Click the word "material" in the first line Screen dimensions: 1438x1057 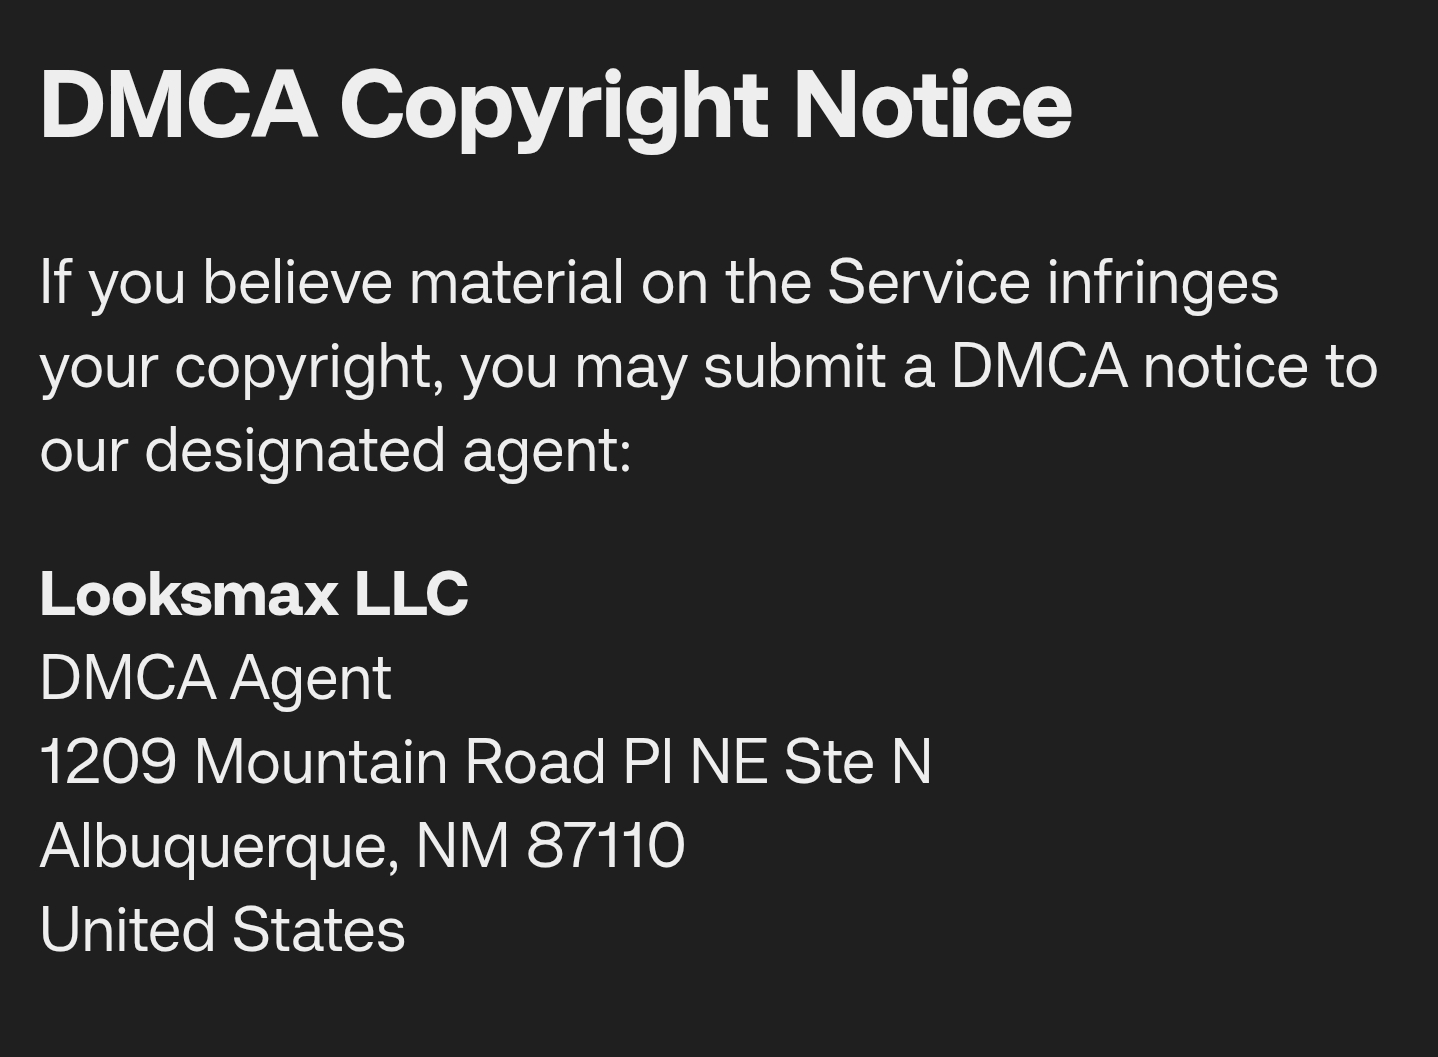[516, 282]
